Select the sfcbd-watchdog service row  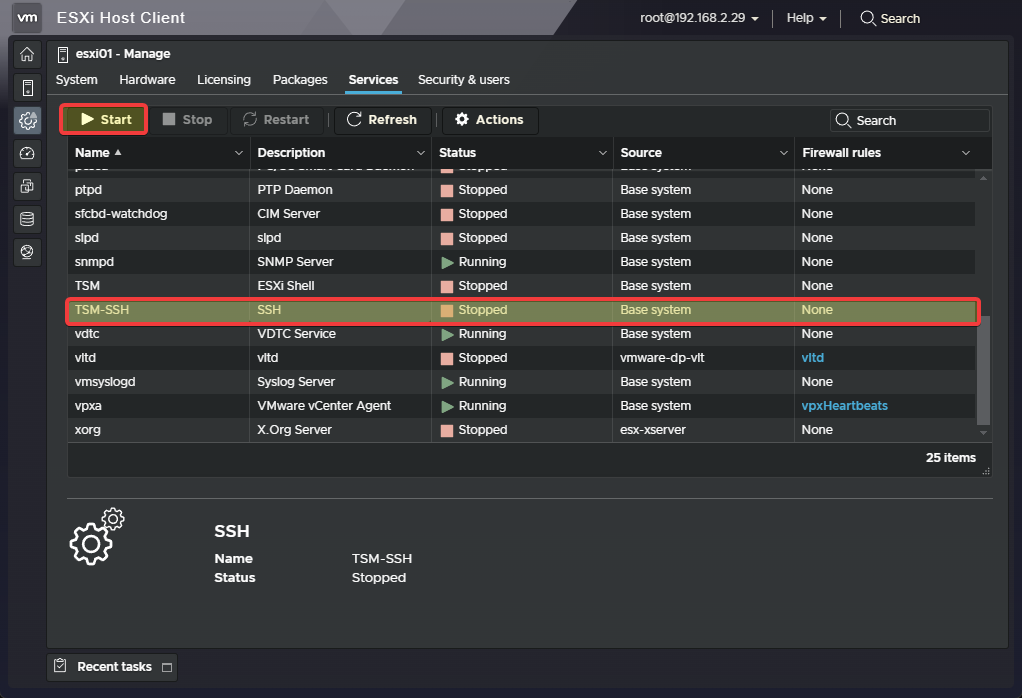pyautogui.click(x=521, y=214)
